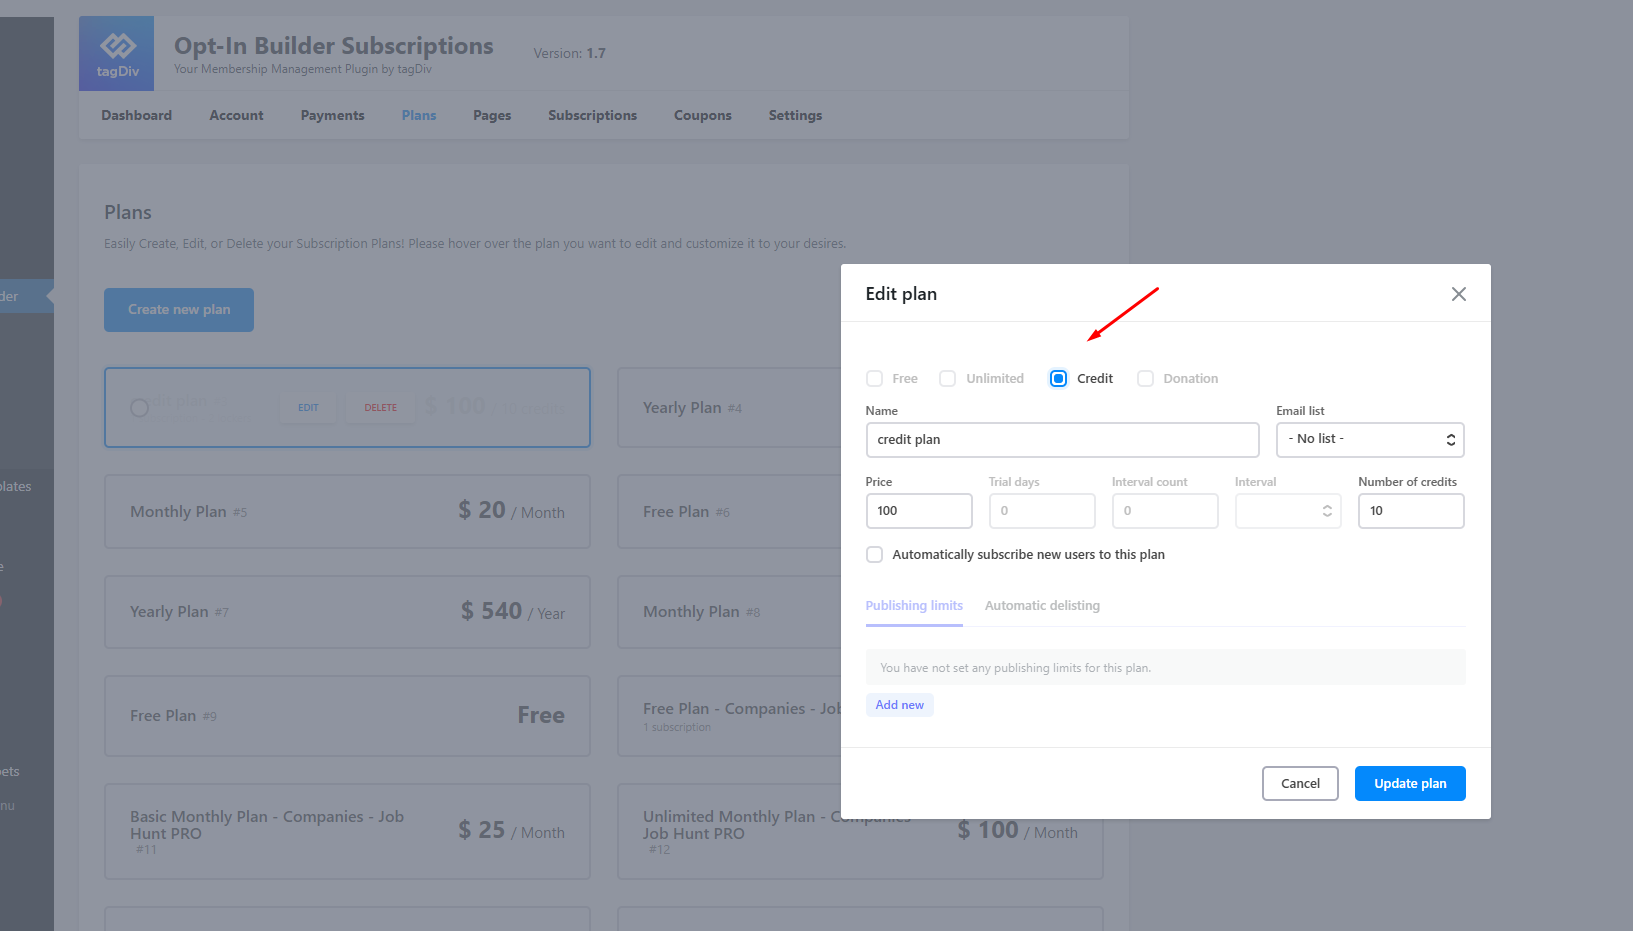
Task: Select Free Plan #6 card
Action: click(729, 512)
